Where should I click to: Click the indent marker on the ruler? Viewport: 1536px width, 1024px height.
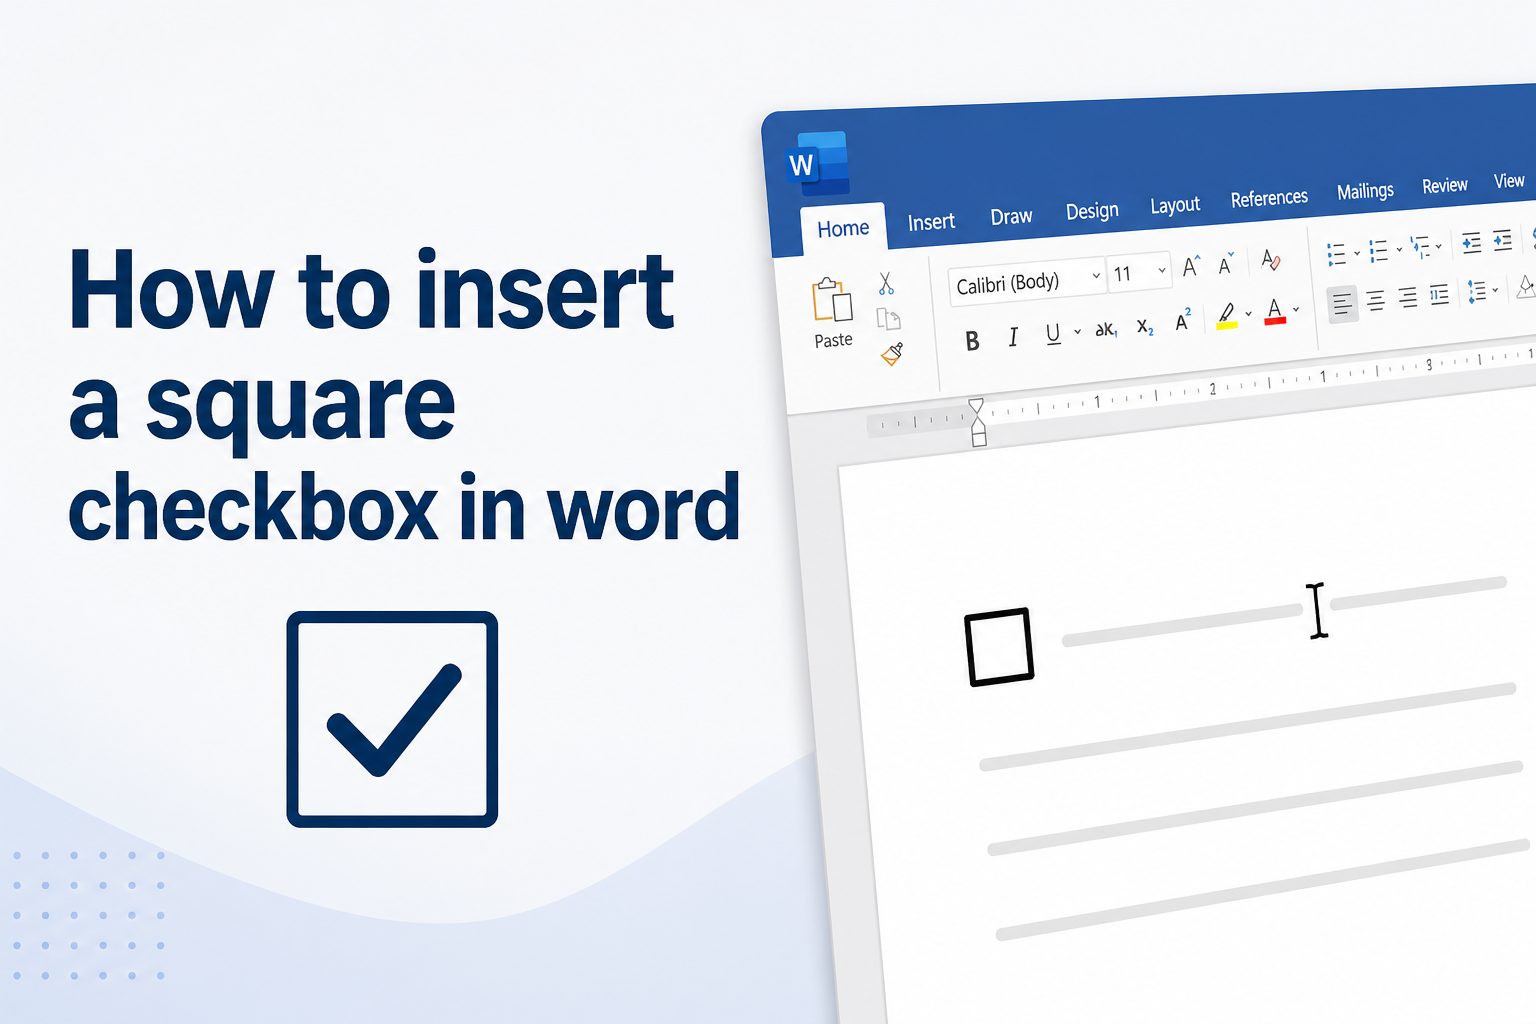(x=978, y=421)
